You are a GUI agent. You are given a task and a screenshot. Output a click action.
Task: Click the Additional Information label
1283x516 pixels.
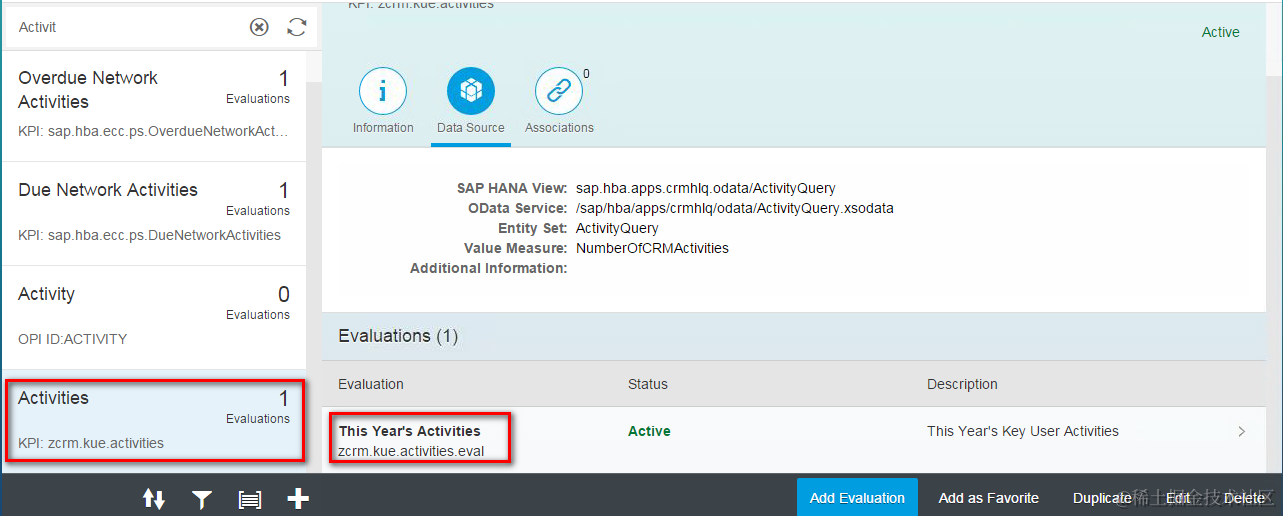[x=489, y=268]
